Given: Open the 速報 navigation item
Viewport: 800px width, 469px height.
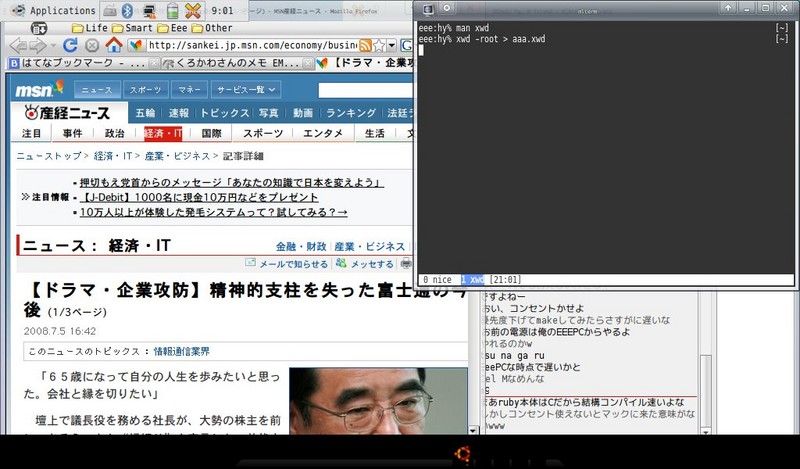Looking at the screenshot, I should click(x=179, y=113).
